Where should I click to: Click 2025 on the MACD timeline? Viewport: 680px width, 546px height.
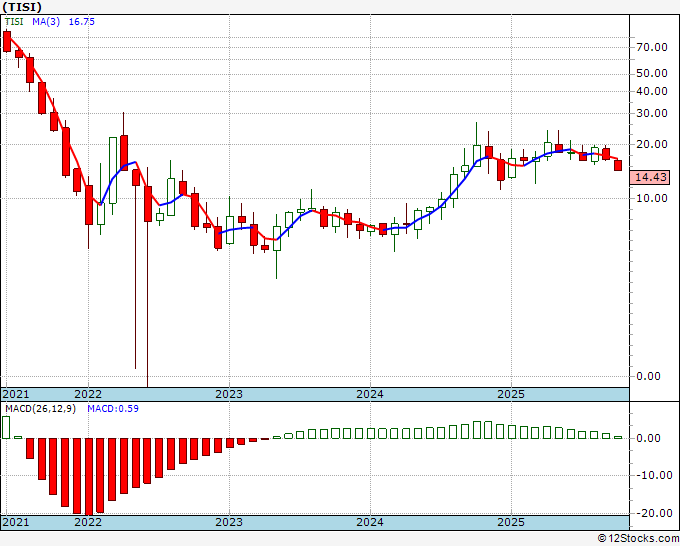(511, 522)
